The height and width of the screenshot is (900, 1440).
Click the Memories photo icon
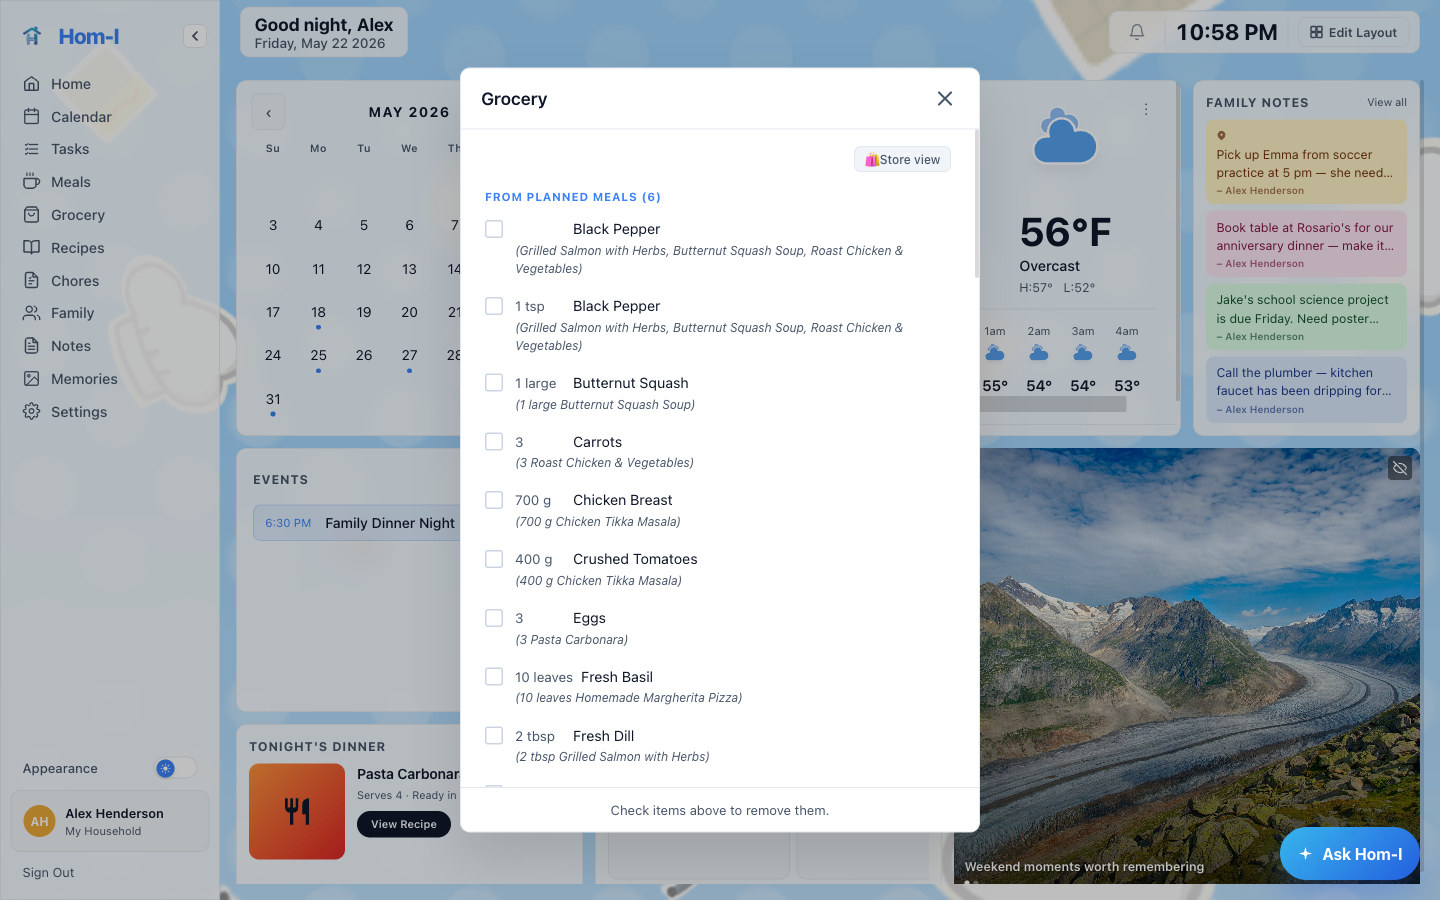32,379
